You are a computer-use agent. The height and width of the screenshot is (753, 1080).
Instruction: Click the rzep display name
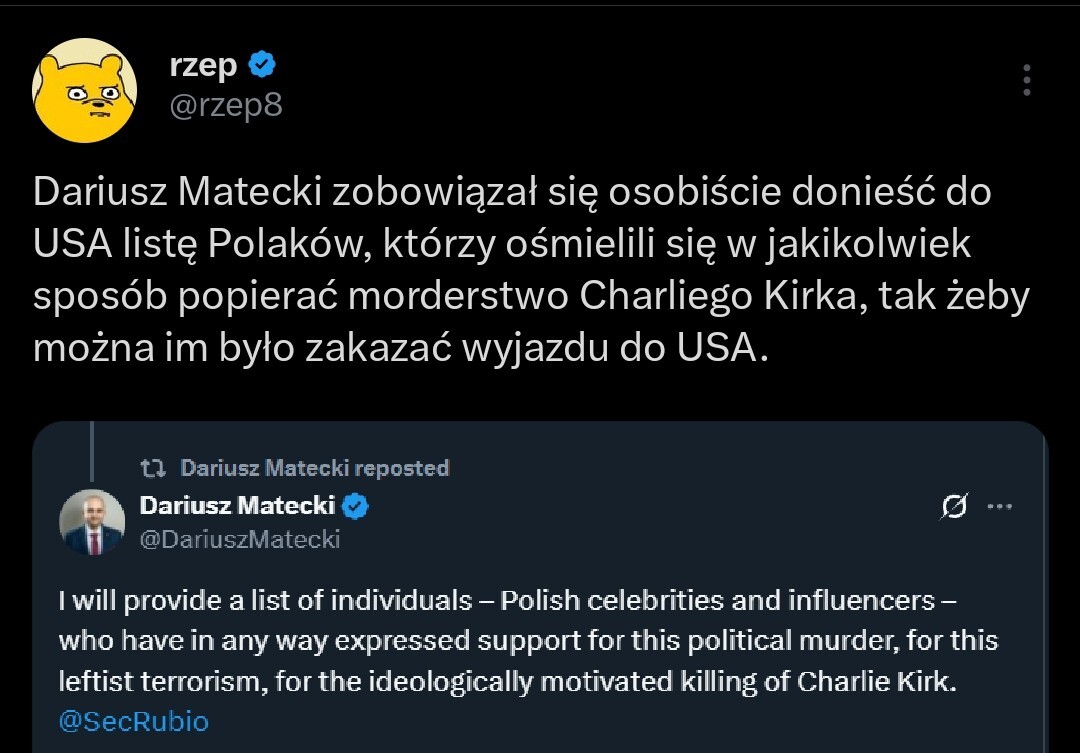(x=203, y=66)
